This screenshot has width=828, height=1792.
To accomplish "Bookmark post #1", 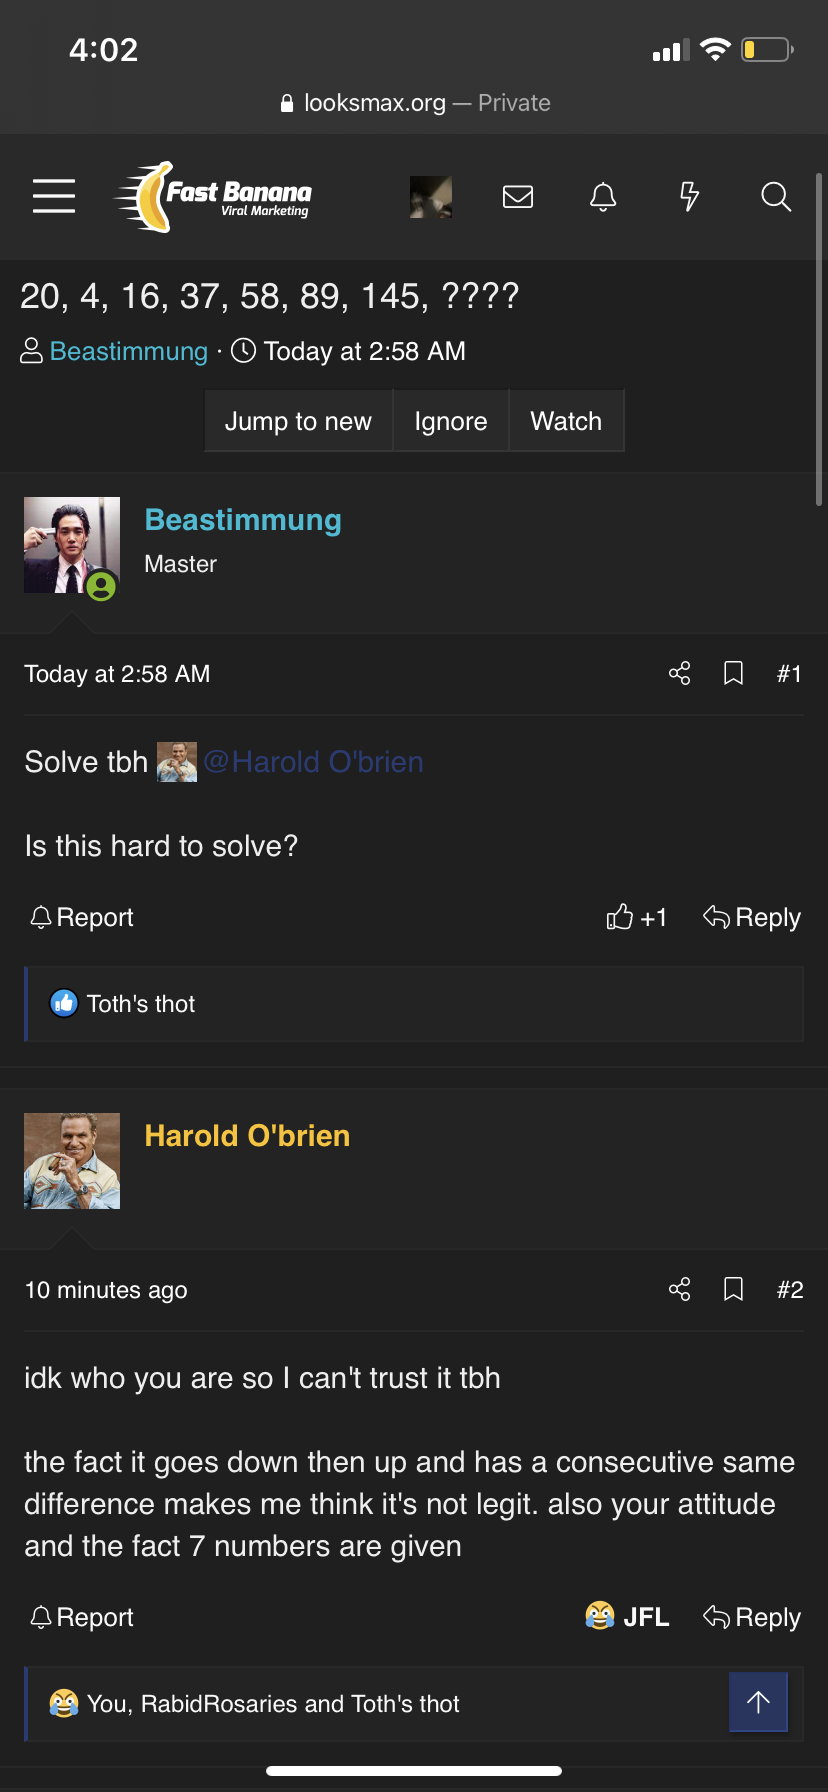I will pyautogui.click(x=733, y=673).
